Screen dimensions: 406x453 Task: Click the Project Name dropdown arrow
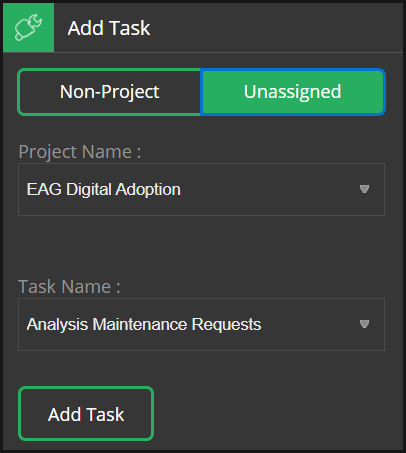[364, 189]
